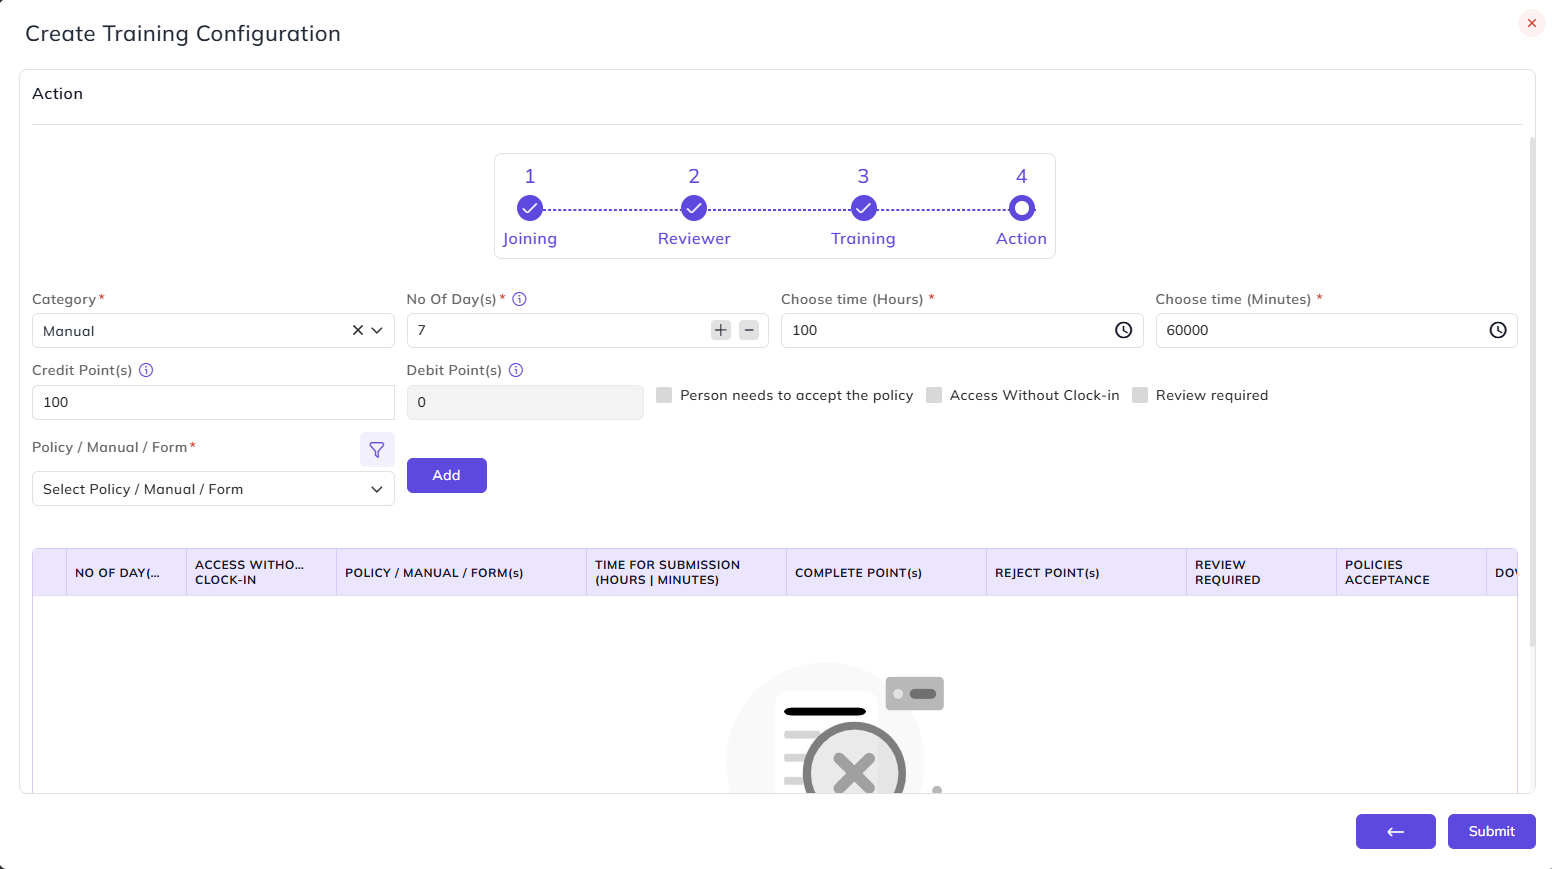Click the Debit Point(s) field
1552x869 pixels.
tap(525, 402)
